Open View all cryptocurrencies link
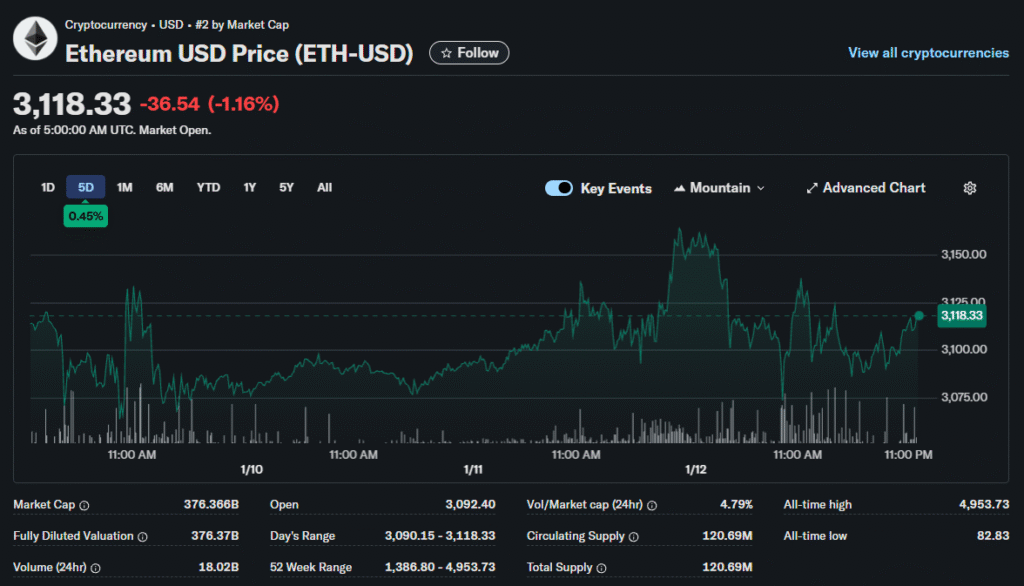 tap(928, 53)
